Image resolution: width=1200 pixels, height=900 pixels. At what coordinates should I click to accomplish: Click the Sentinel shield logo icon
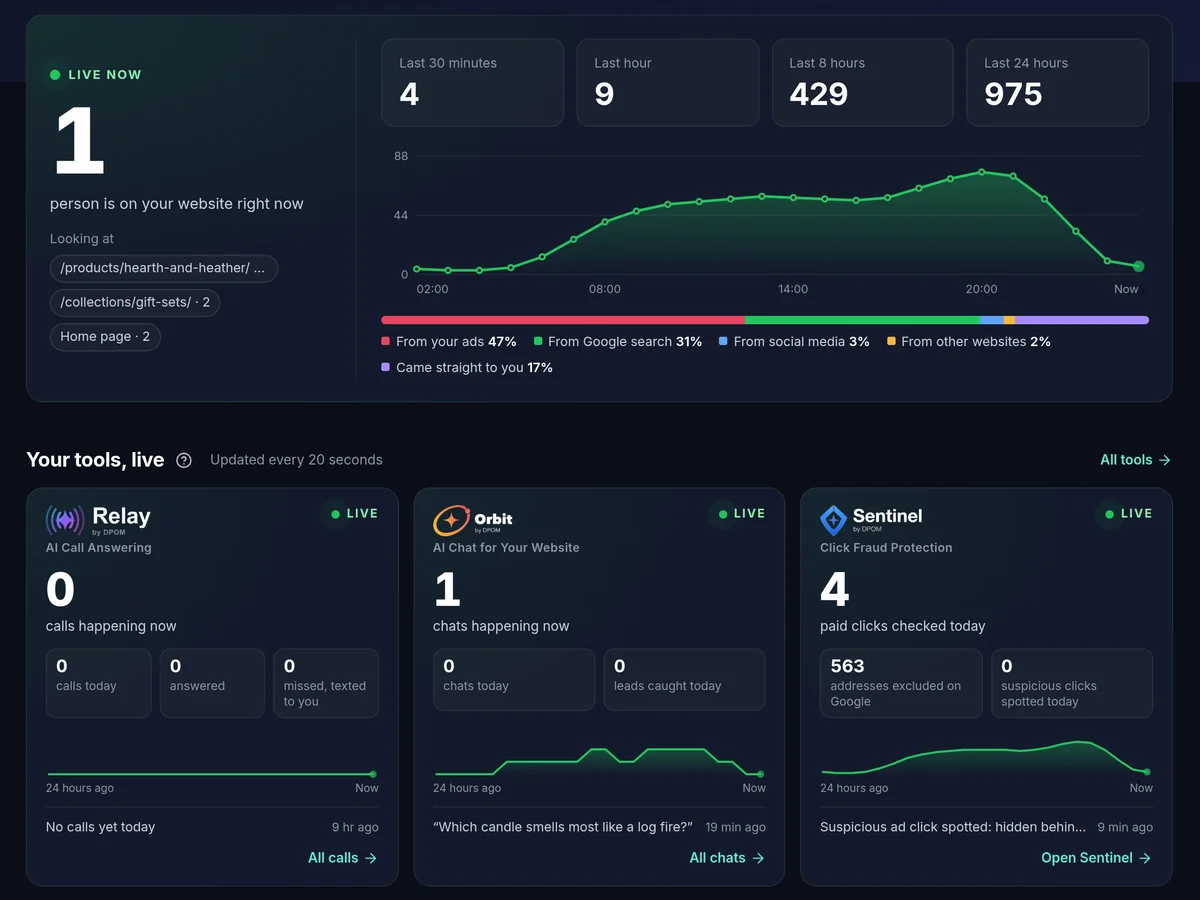(x=833, y=520)
